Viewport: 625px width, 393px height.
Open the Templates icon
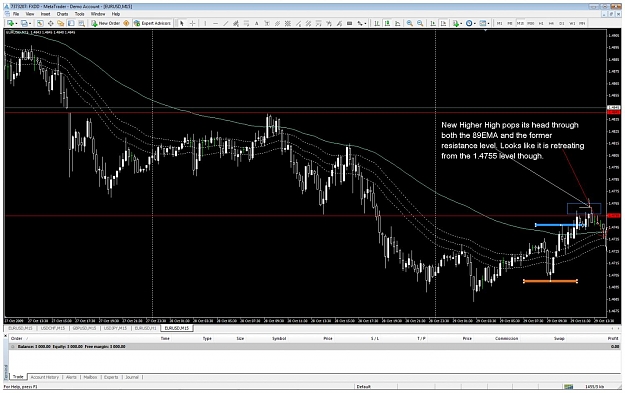tap(483, 23)
